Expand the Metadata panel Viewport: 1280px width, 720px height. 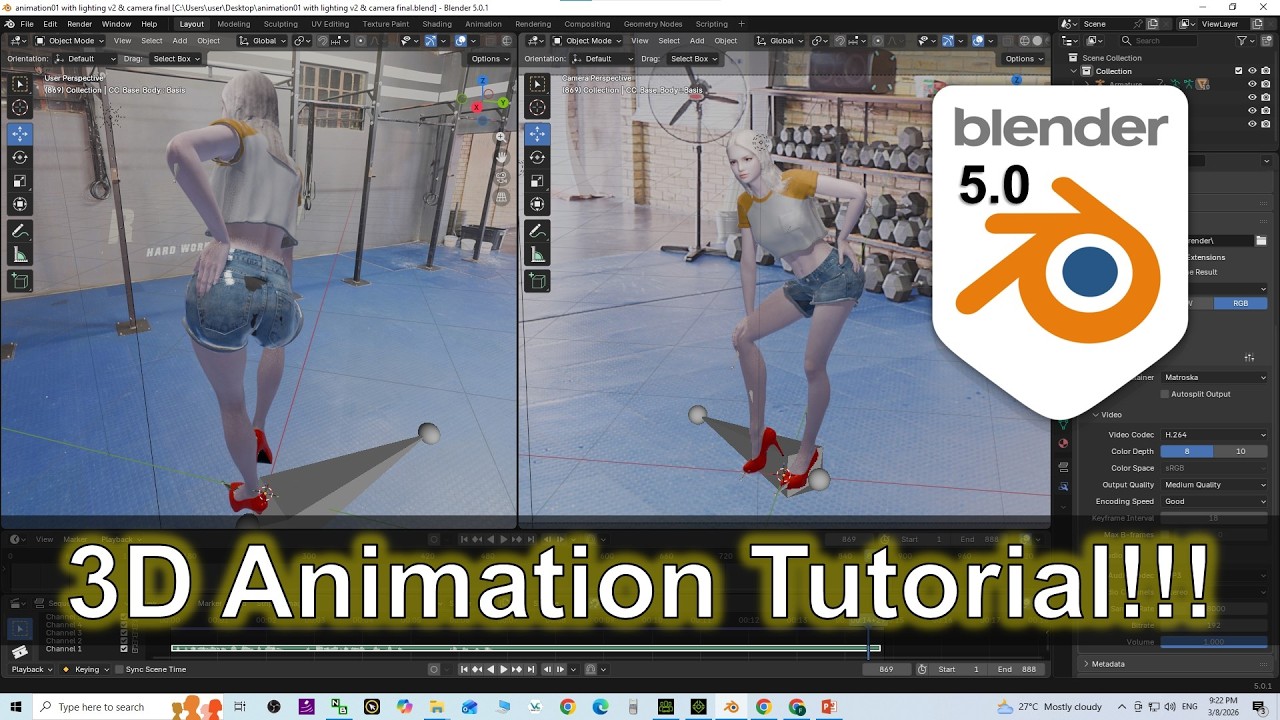(1106, 664)
